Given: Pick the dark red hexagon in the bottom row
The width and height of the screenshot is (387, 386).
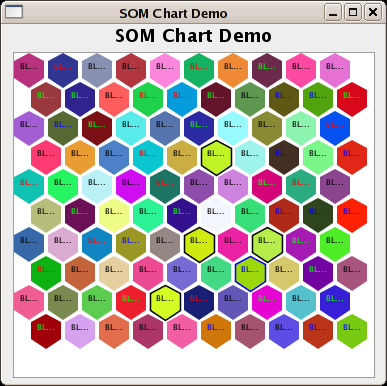Looking at the screenshot, I should 46,331.
